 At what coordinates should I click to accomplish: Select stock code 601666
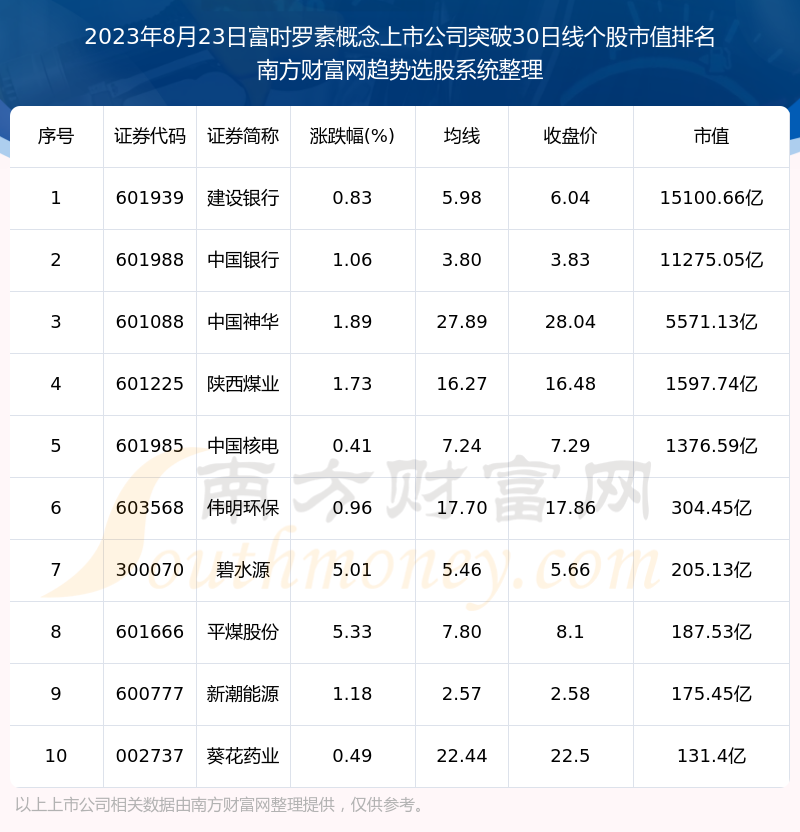(150, 632)
